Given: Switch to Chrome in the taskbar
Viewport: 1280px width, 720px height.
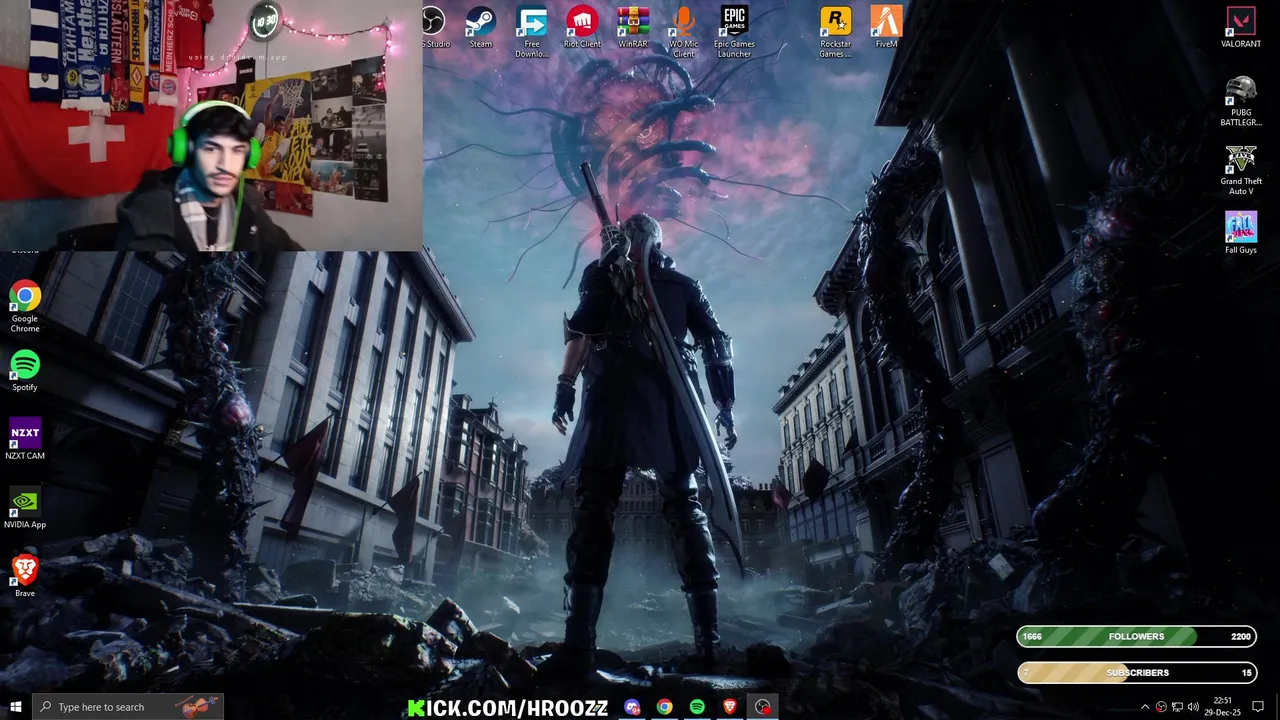Looking at the screenshot, I should point(665,707).
